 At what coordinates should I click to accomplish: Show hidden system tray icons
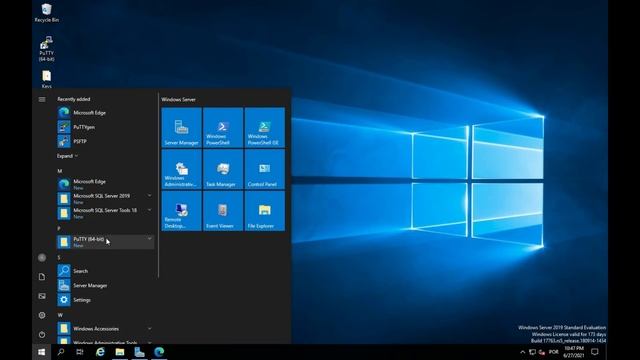[x=522, y=352]
